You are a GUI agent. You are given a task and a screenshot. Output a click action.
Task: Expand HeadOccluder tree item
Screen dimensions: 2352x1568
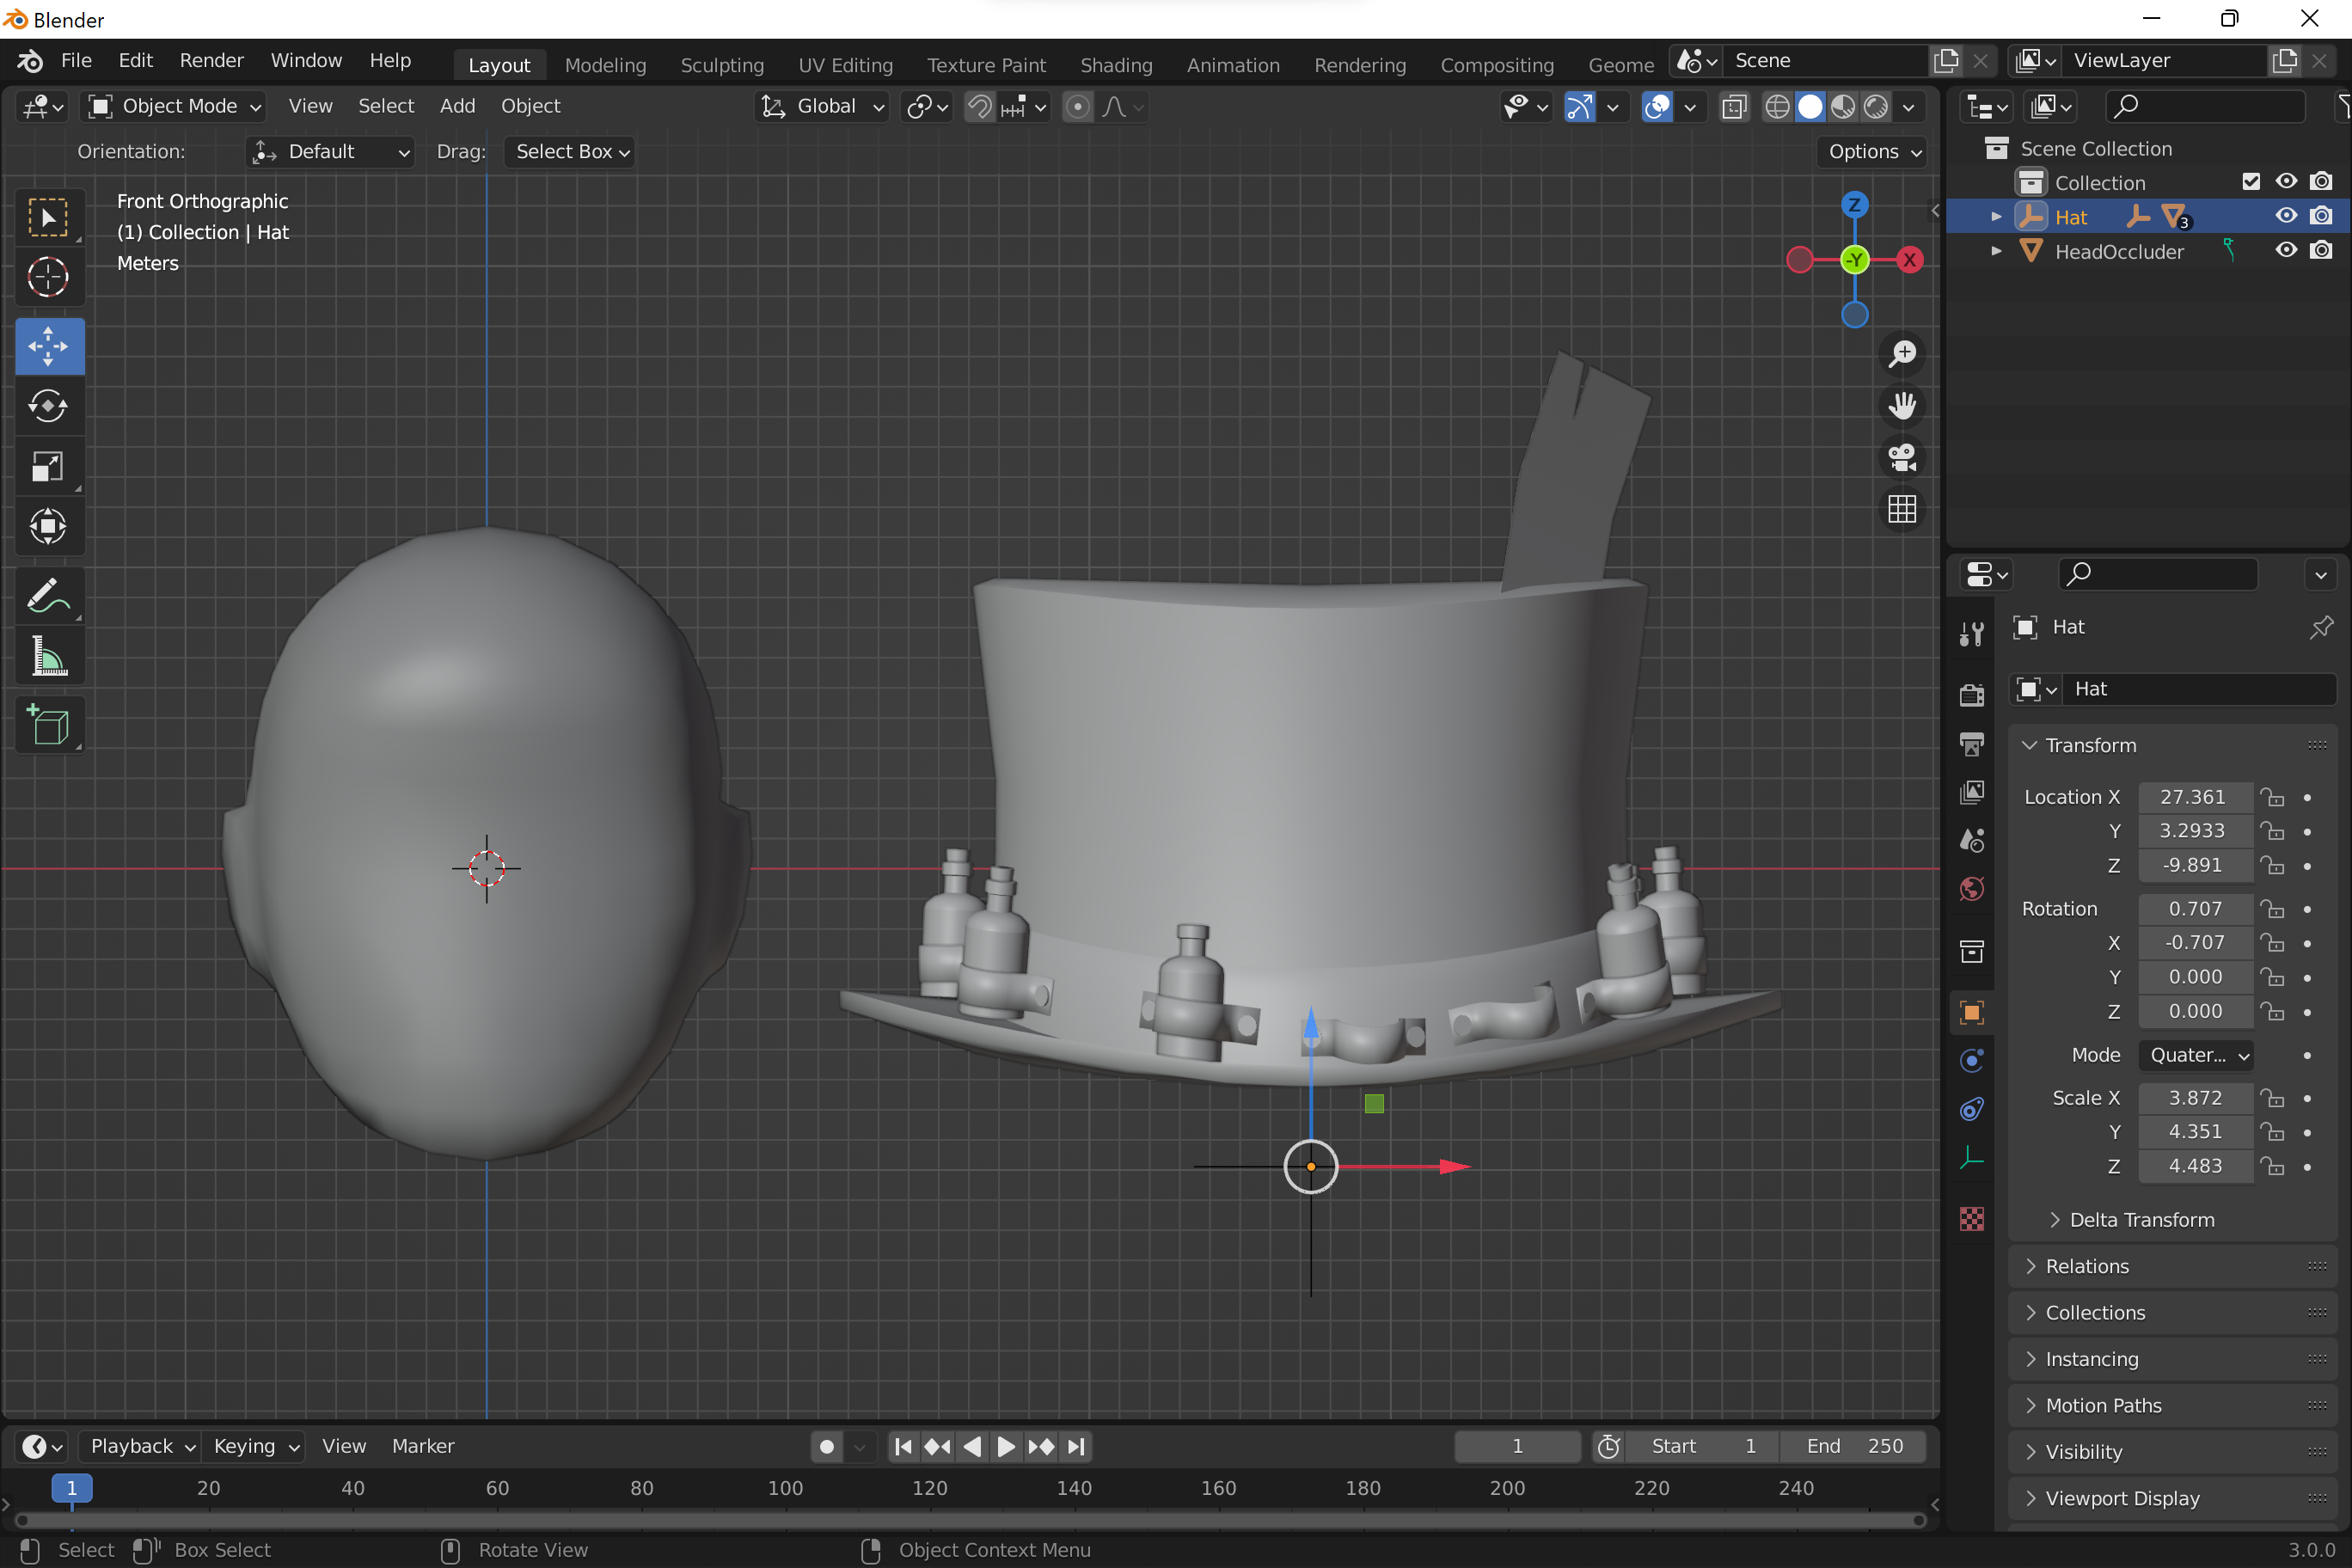pyautogui.click(x=1996, y=251)
